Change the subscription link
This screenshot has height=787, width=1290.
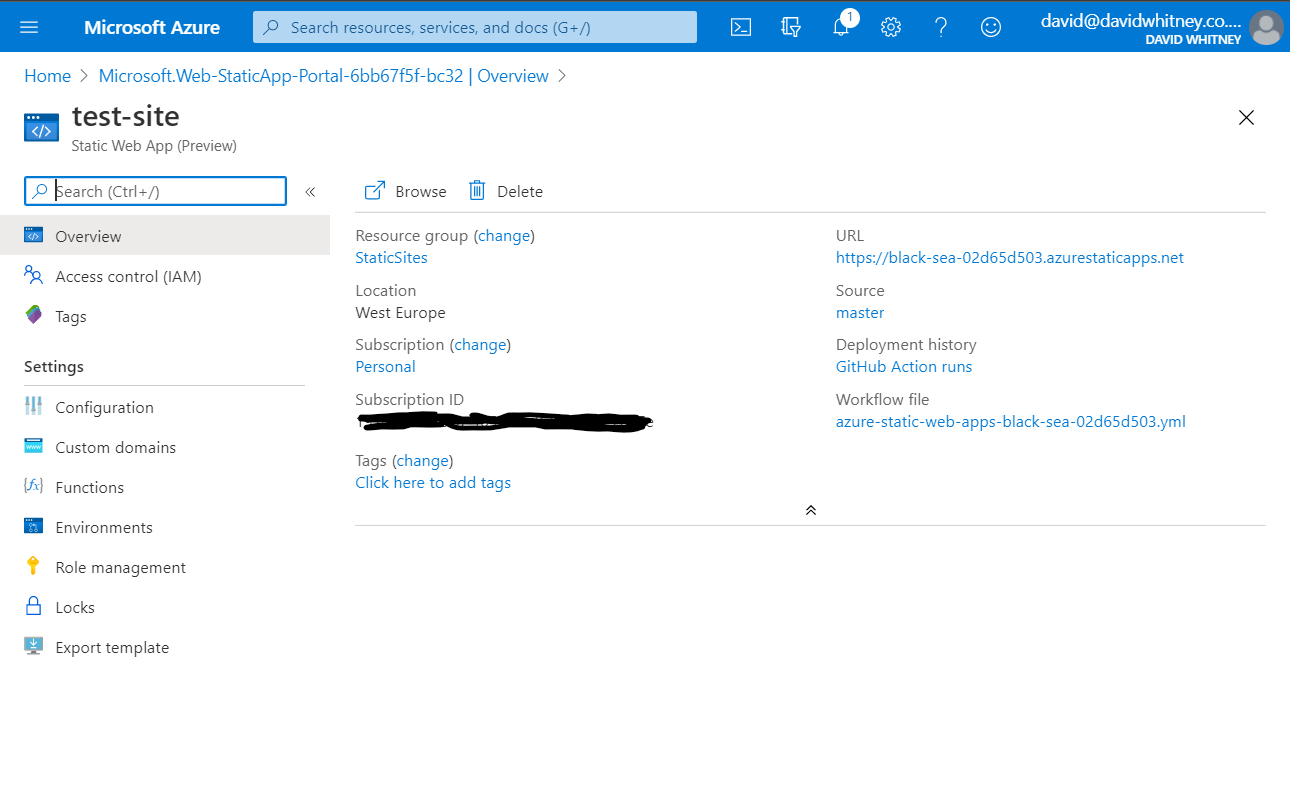[480, 345]
